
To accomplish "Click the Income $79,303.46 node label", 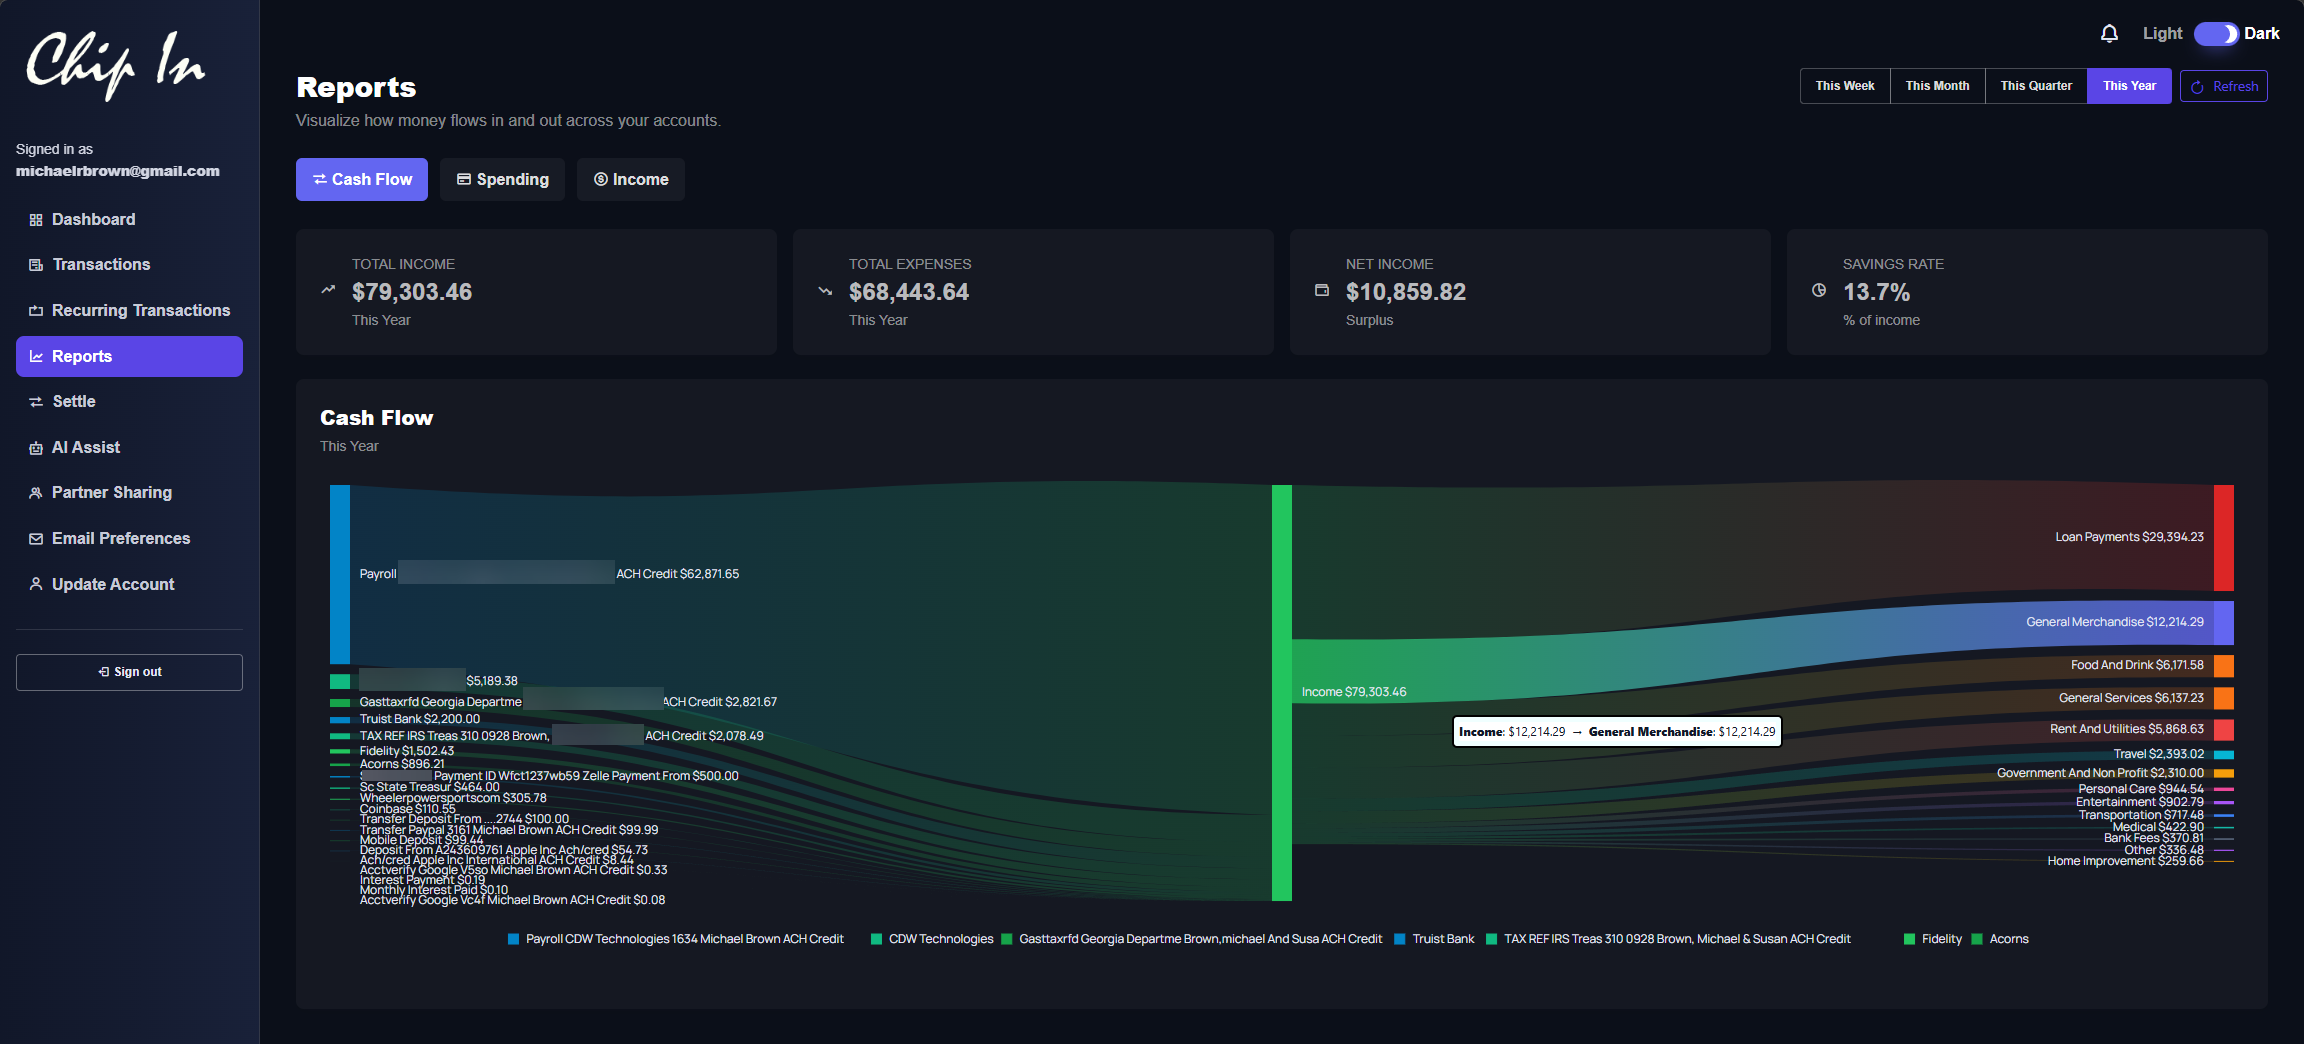I will tap(1354, 692).
